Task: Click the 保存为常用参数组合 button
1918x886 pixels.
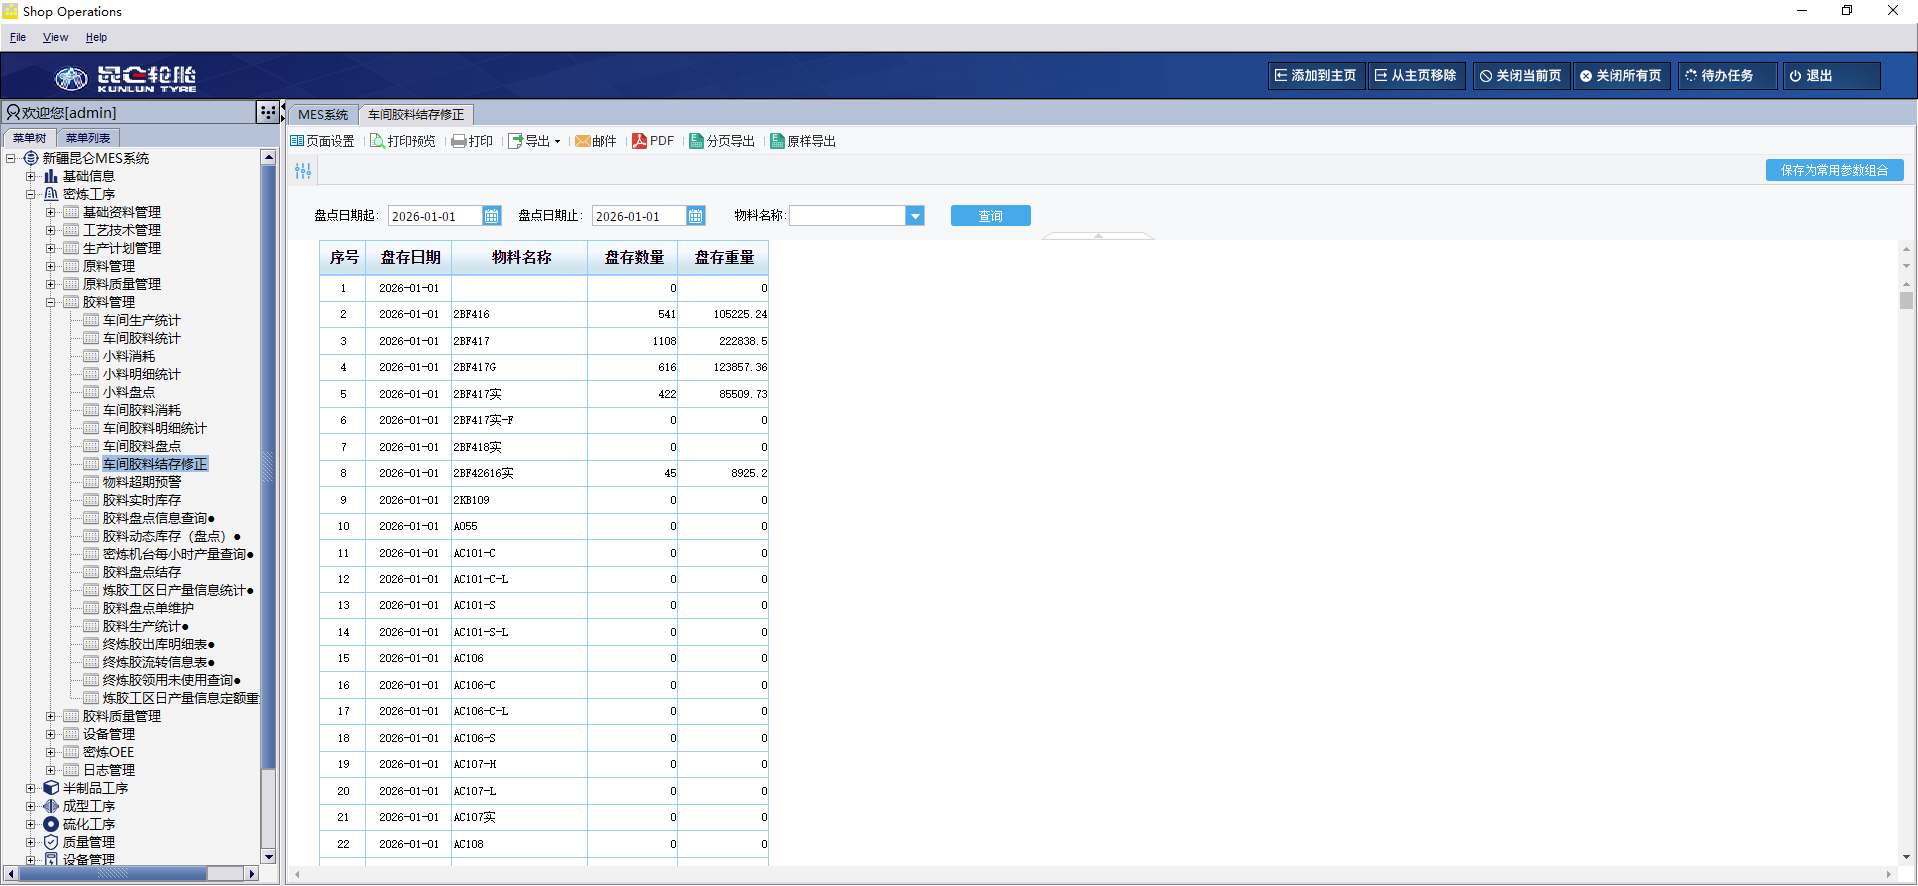Action: 1834,171
